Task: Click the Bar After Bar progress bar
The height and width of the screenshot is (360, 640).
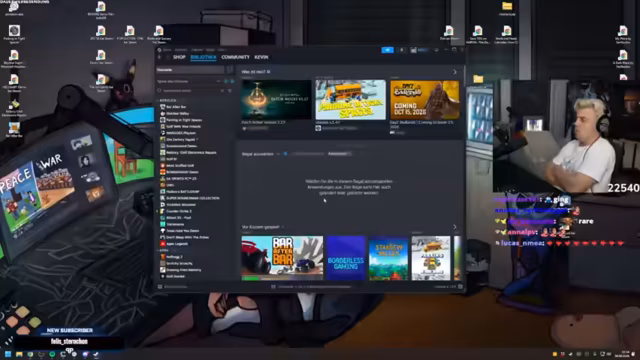Action: 282,278
